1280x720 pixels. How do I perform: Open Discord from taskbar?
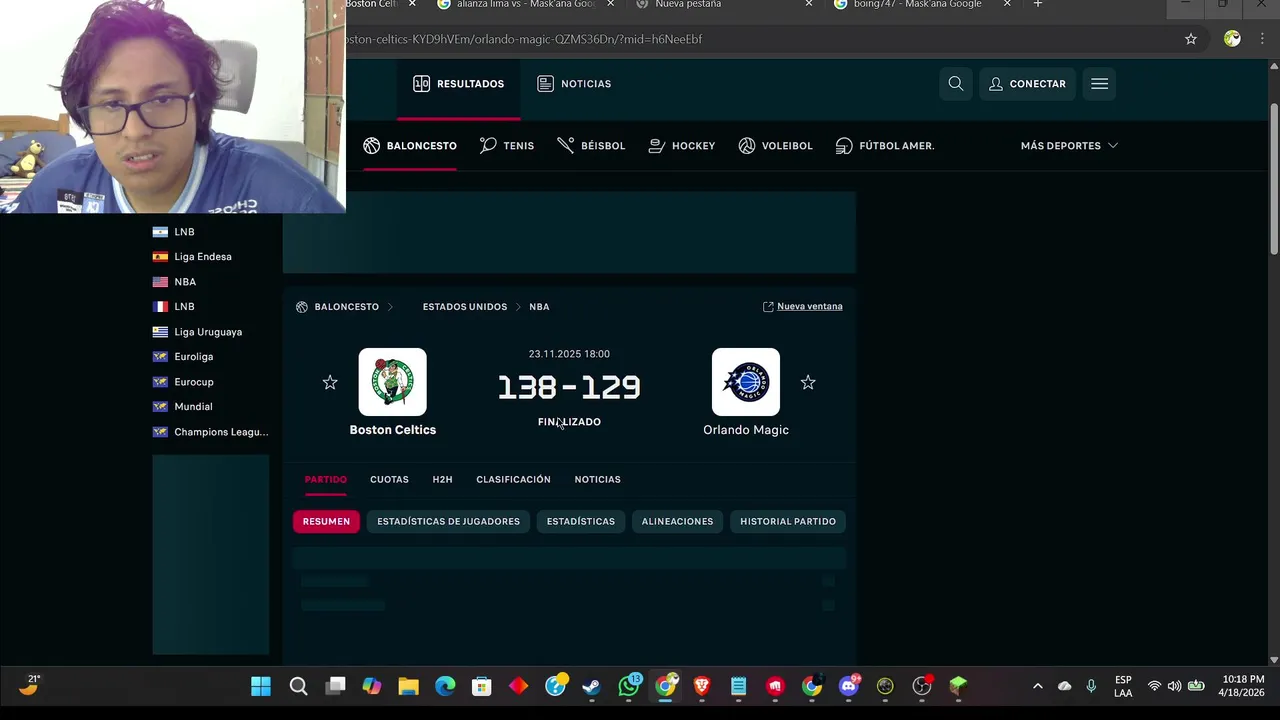849,686
